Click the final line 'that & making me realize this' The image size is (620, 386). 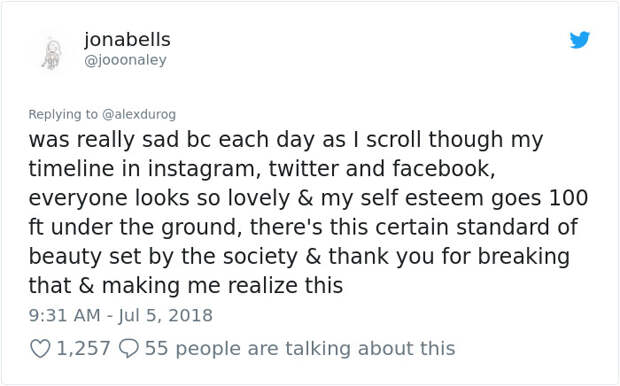(186, 286)
